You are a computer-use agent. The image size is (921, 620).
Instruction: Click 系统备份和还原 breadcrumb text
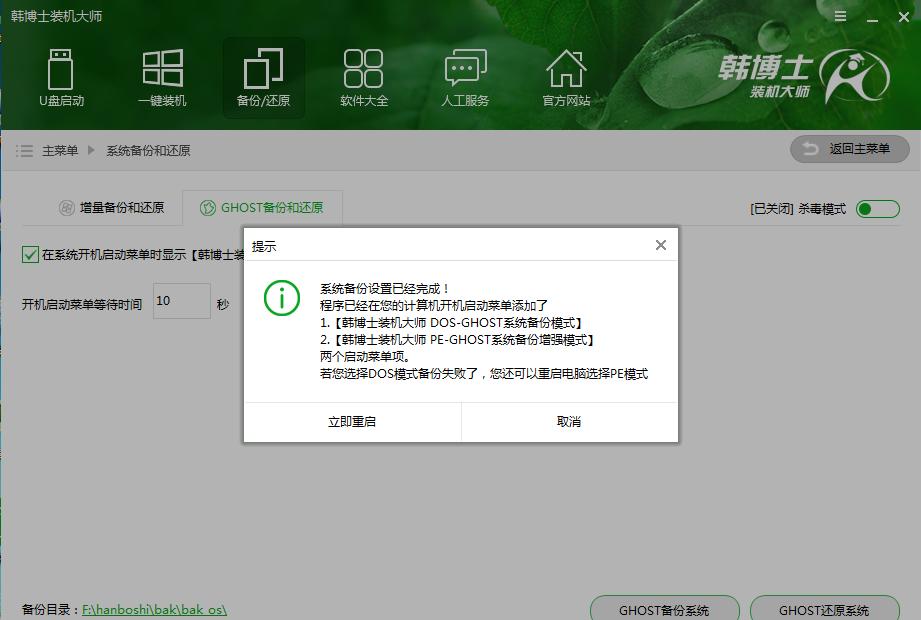(x=148, y=151)
